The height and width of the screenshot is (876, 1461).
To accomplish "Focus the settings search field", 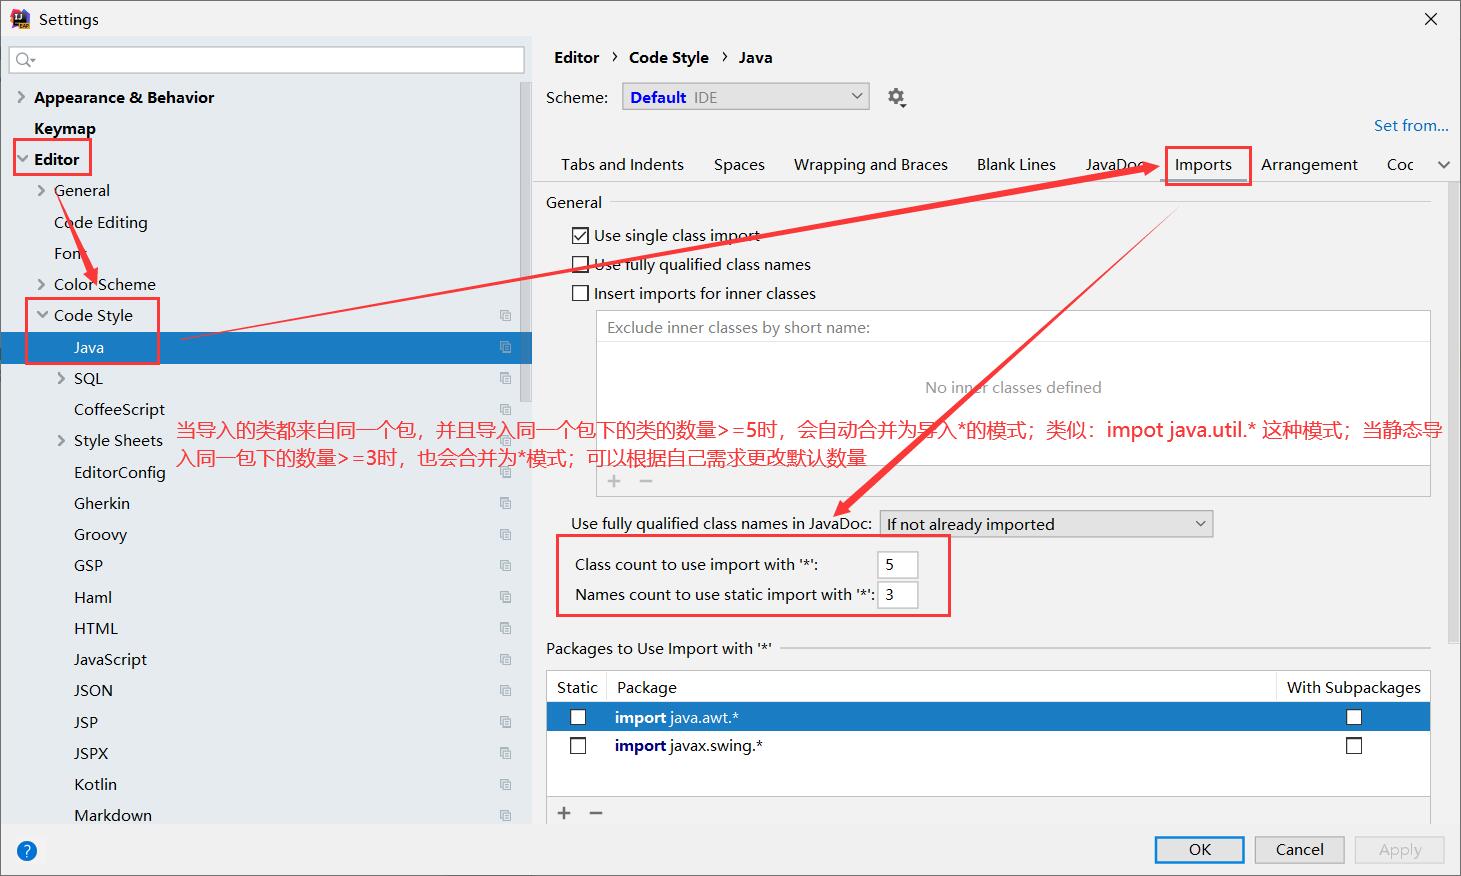I will (x=267, y=60).
